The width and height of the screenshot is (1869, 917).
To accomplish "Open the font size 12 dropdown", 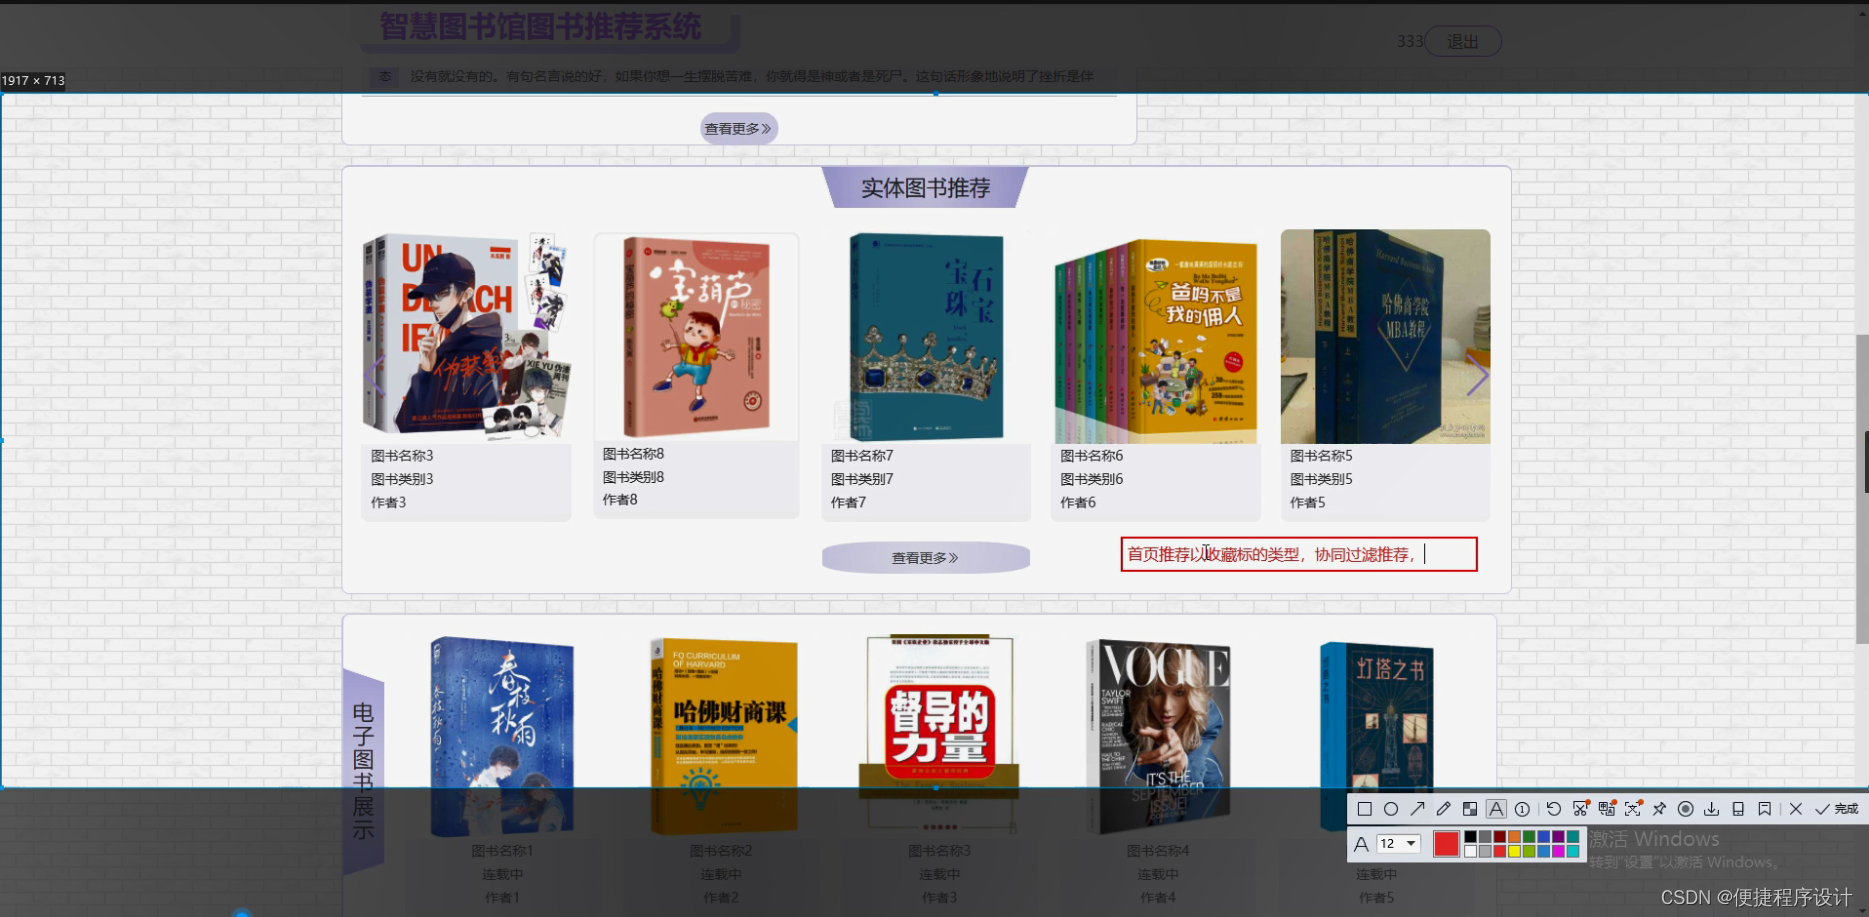I will pos(1399,844).
